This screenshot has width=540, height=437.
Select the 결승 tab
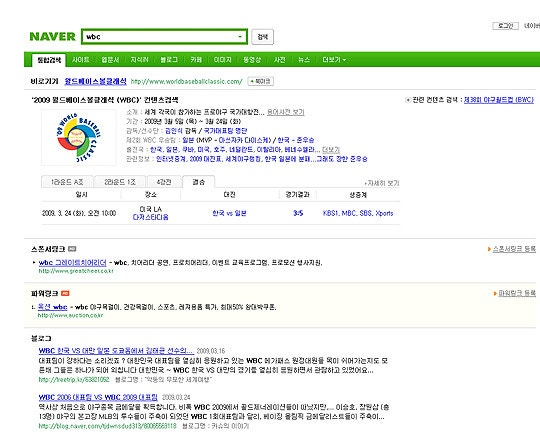pos(198,182)
